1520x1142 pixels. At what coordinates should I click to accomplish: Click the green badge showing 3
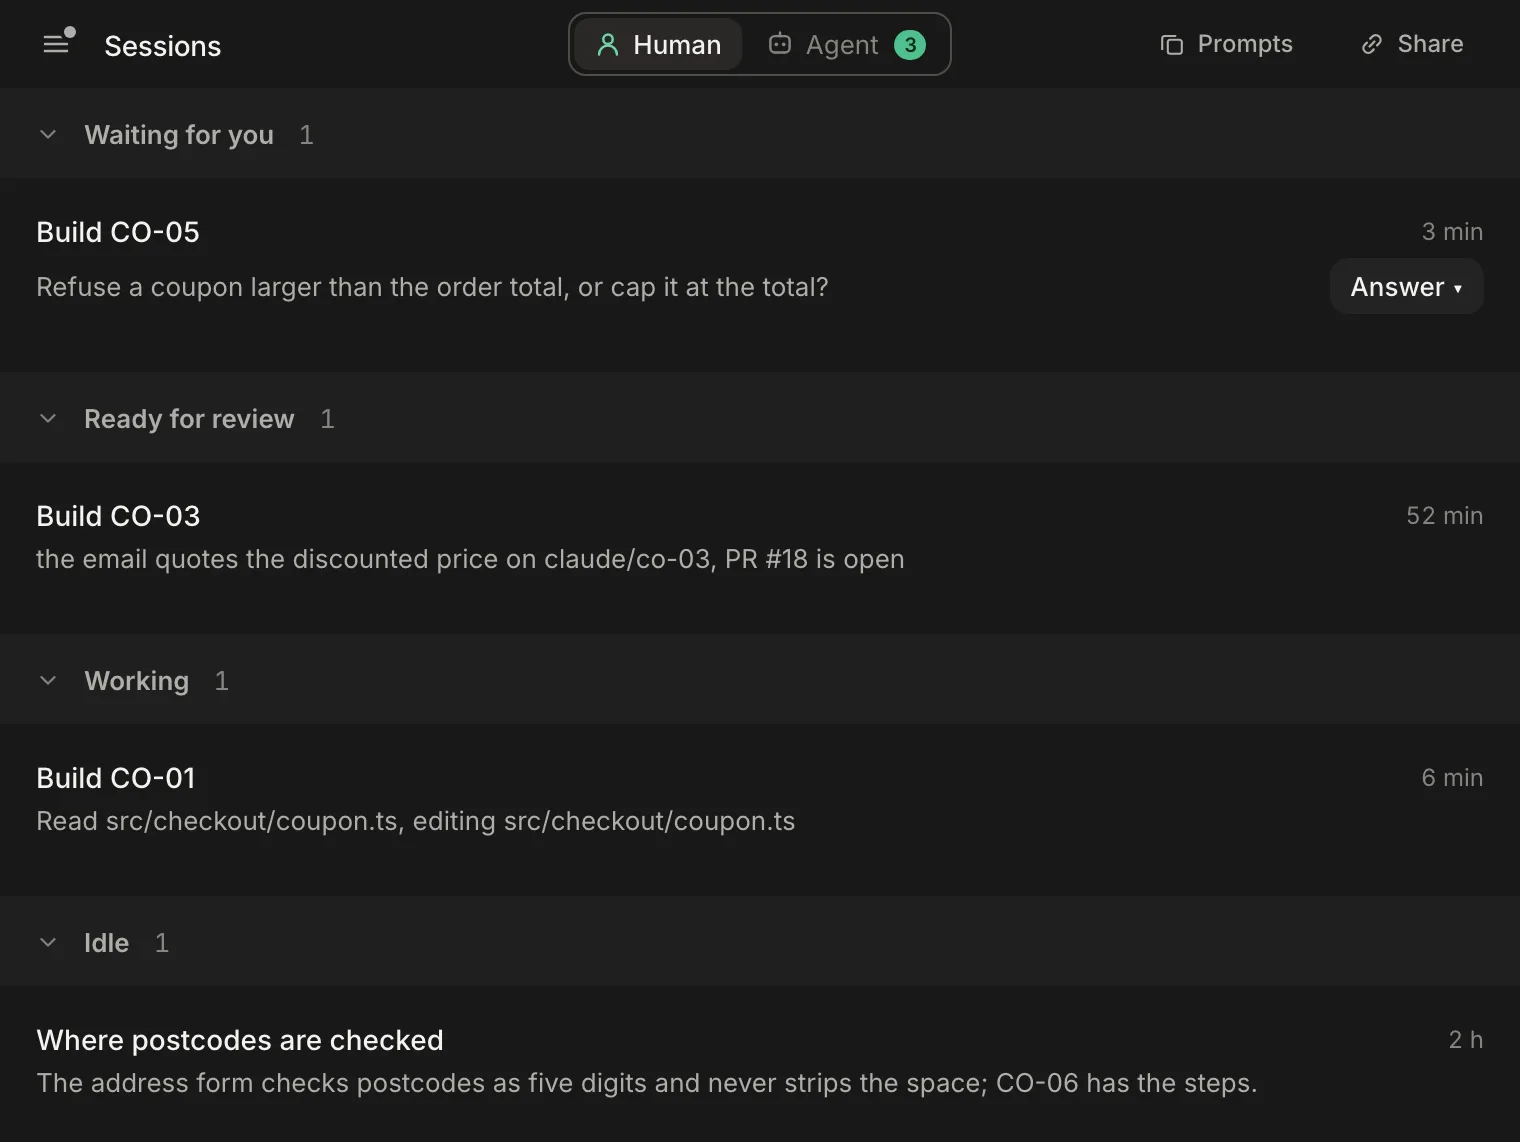(910, 45)
